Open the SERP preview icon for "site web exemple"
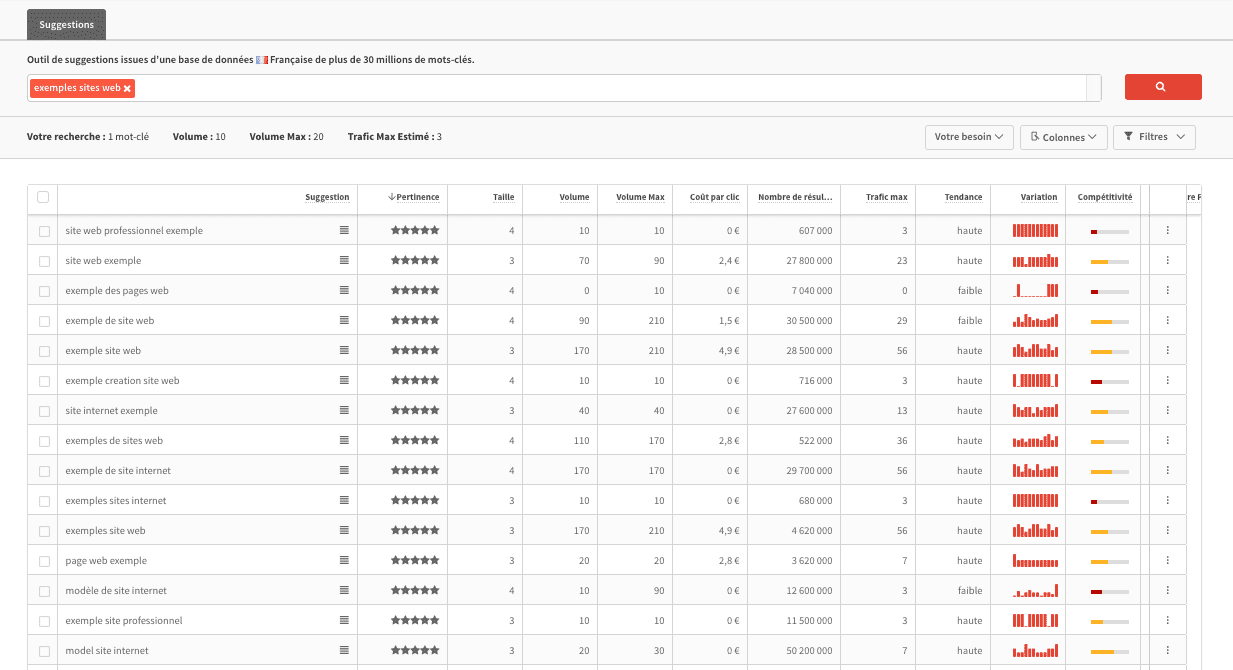This screenshot has height=670, width=1233. [345, 260]
